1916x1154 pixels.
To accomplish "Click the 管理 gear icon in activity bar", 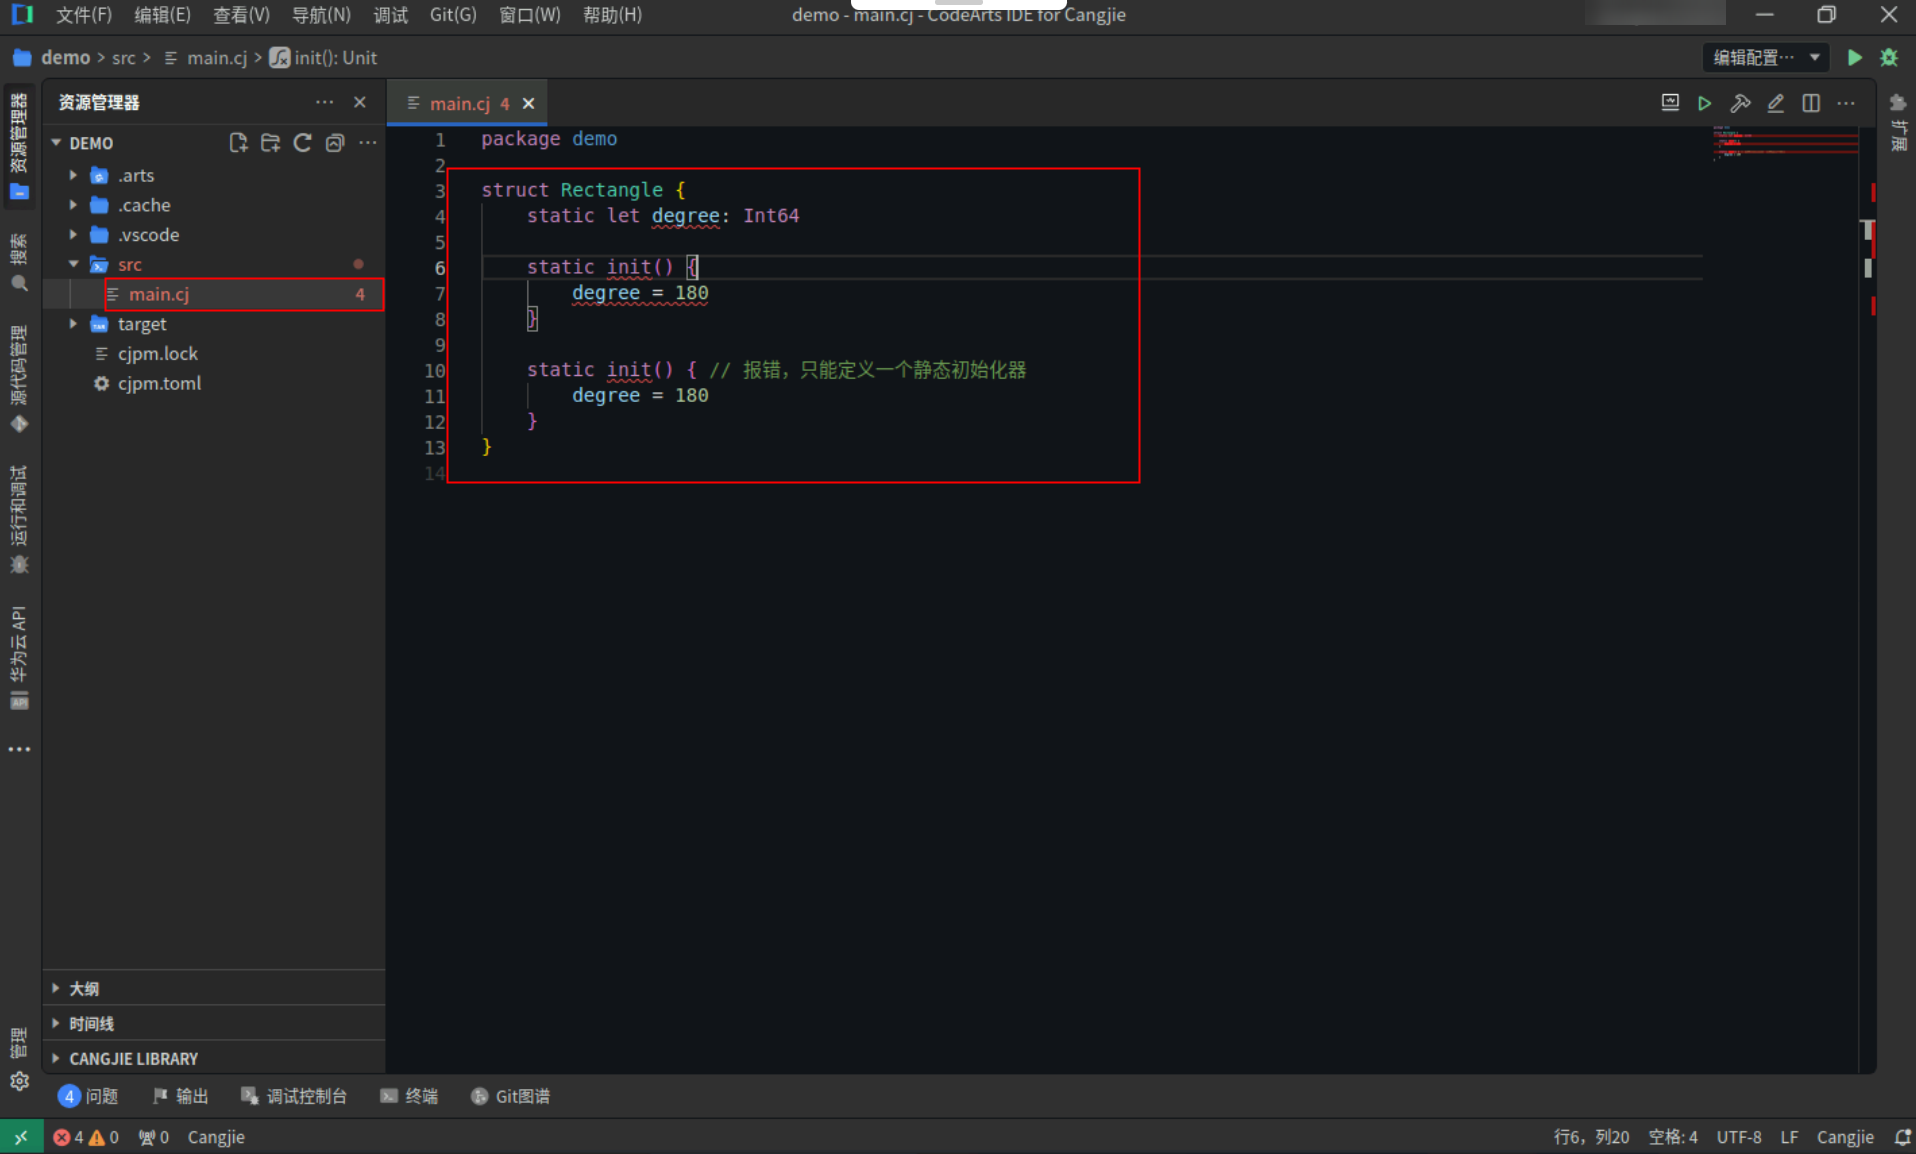I will tap(20, 1081).
